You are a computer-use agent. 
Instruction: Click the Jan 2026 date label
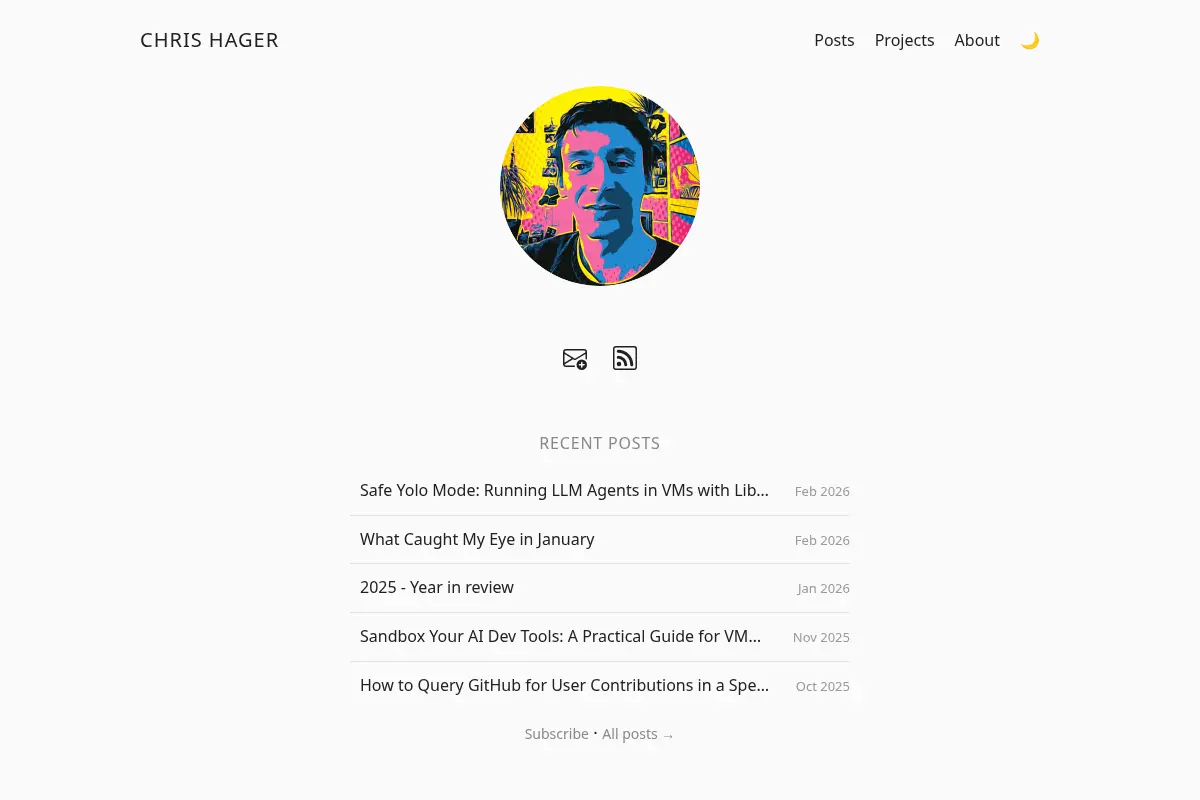pyautogui.click(x=823, y=589)
